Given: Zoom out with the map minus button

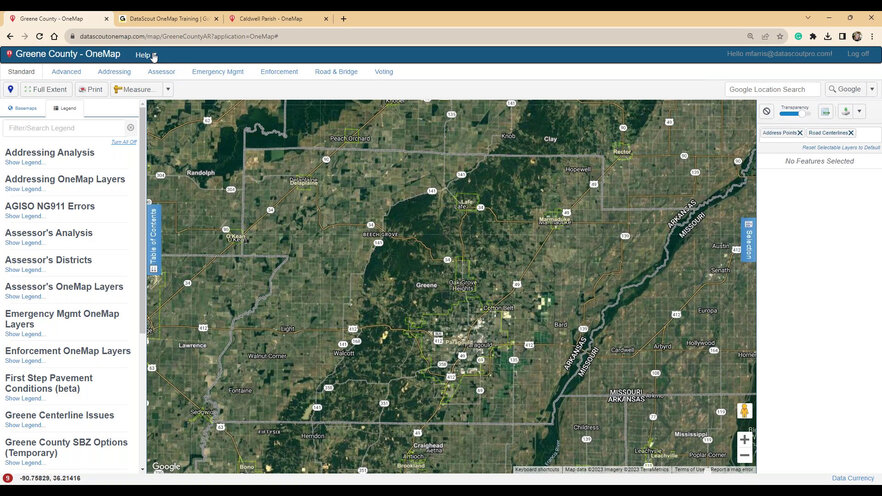Looking at the screenshot, I should pos(744,455).
